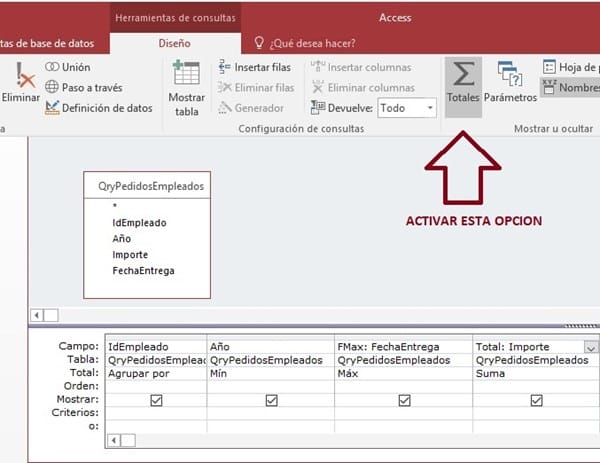The image size is (600, 463).
Task: Open the Herramientas de base de datos tab
Action: (x=50, y=43)
